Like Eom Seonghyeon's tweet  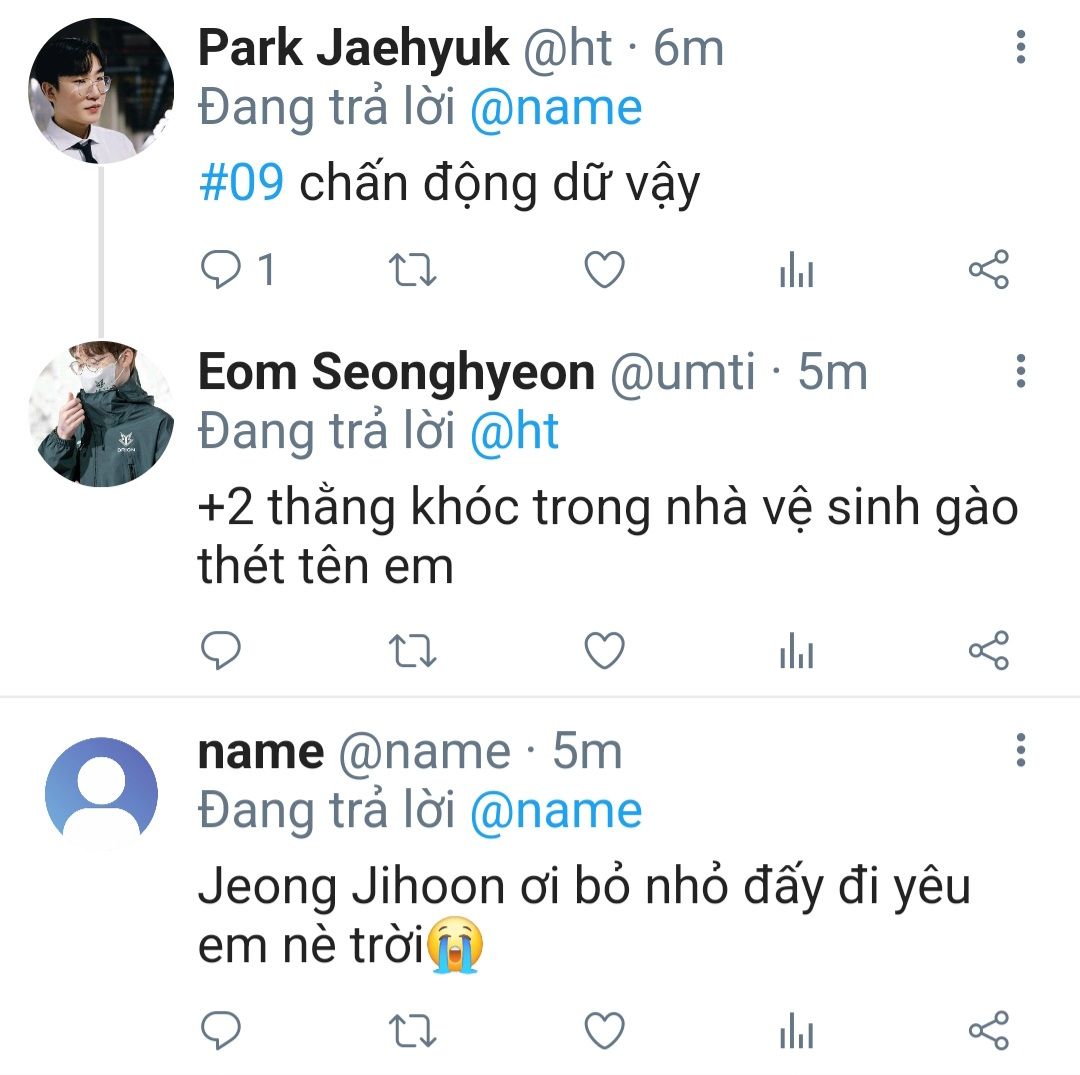click(604, 652)
